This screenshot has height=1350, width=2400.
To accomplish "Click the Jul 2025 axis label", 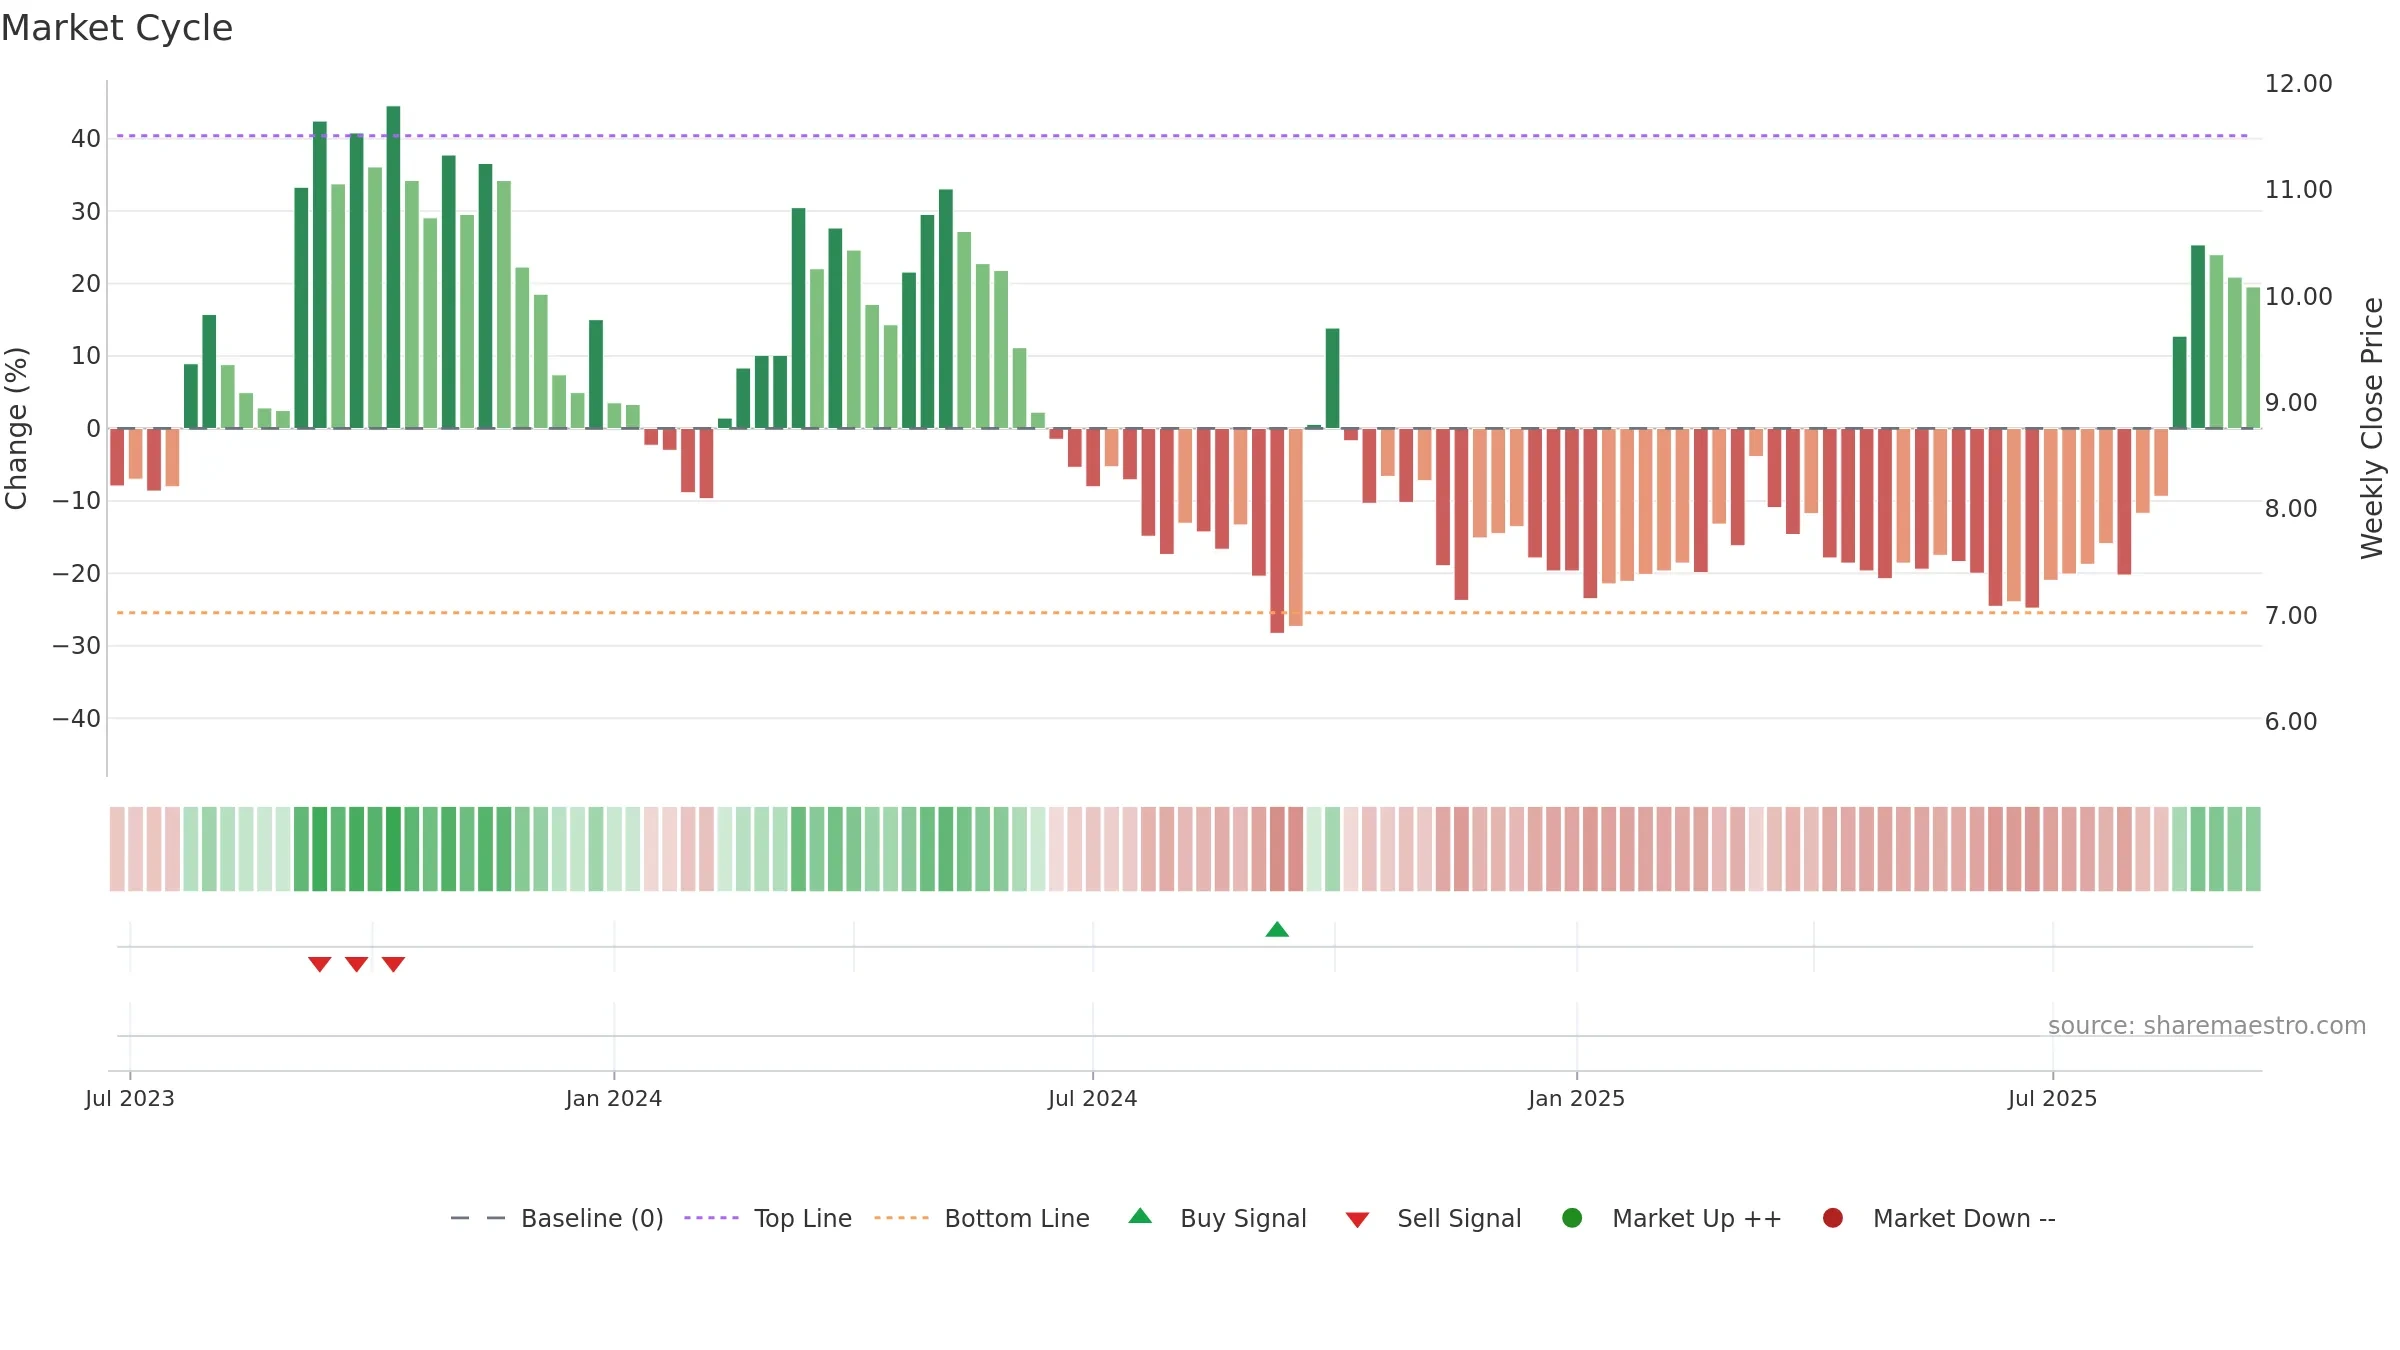I will [2053, 1099].
